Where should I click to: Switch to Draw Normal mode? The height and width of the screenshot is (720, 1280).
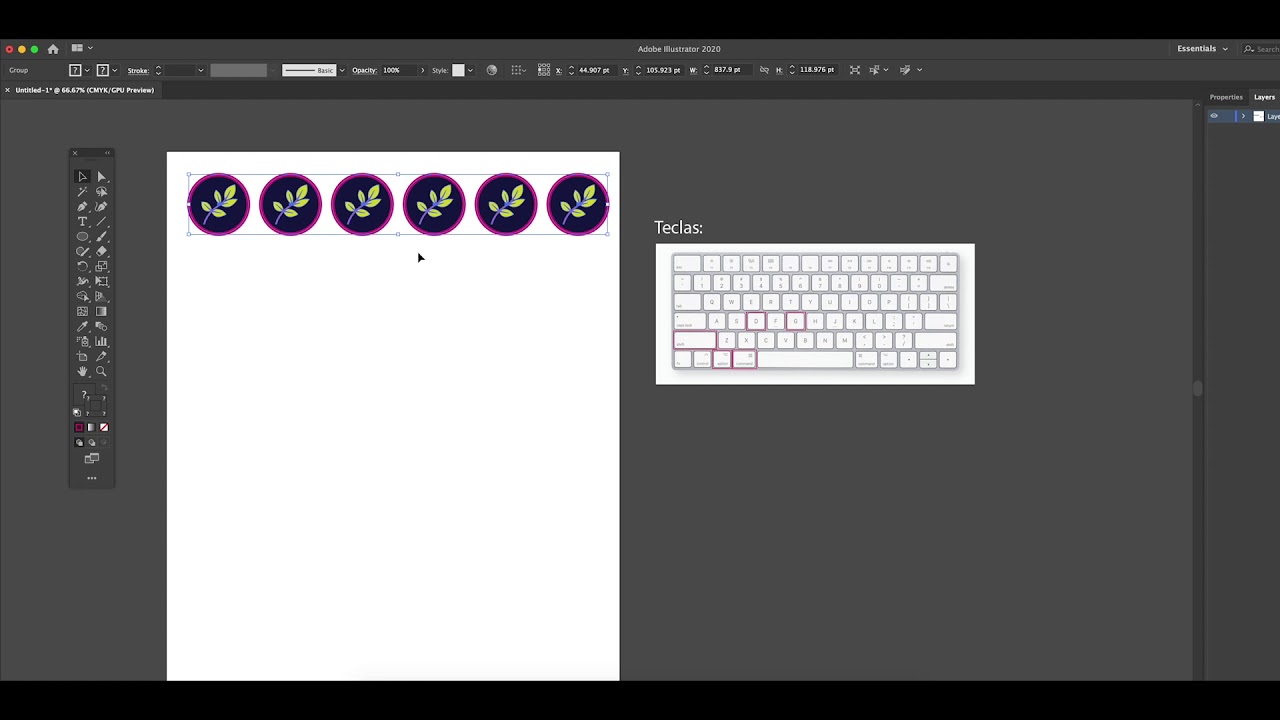click(x=79, y=442)
